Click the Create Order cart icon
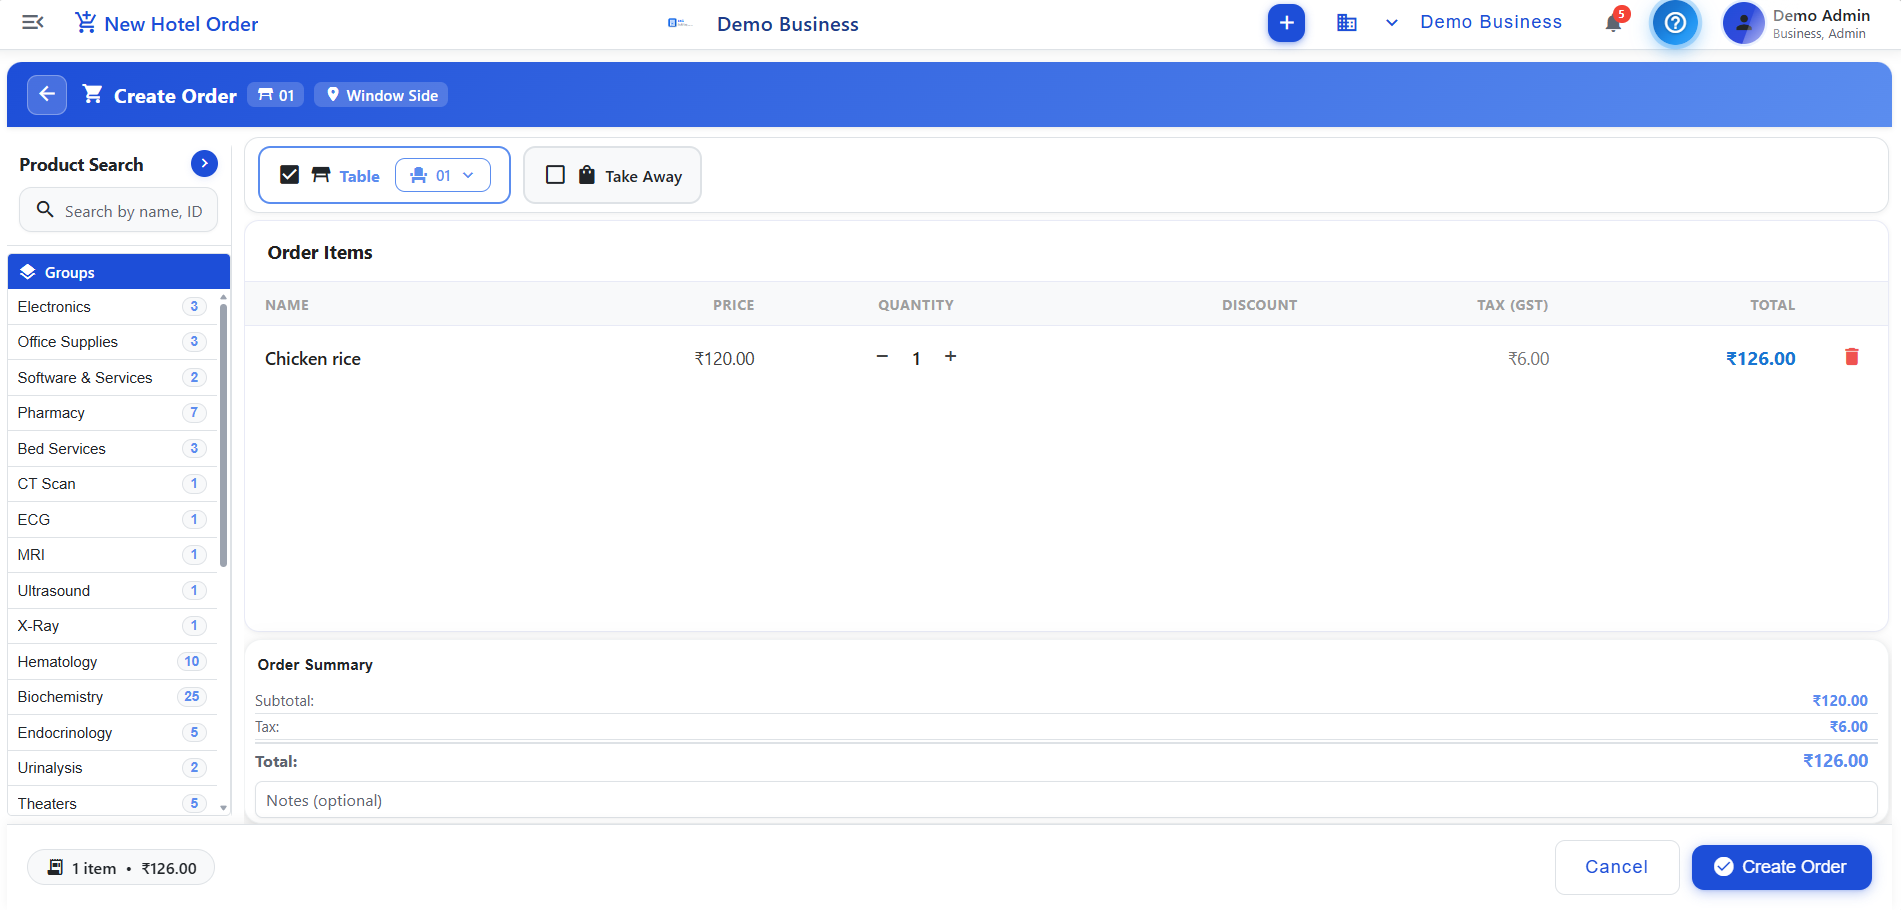Viewport: 1901px width, 910px height. click(x=93, y=94)
